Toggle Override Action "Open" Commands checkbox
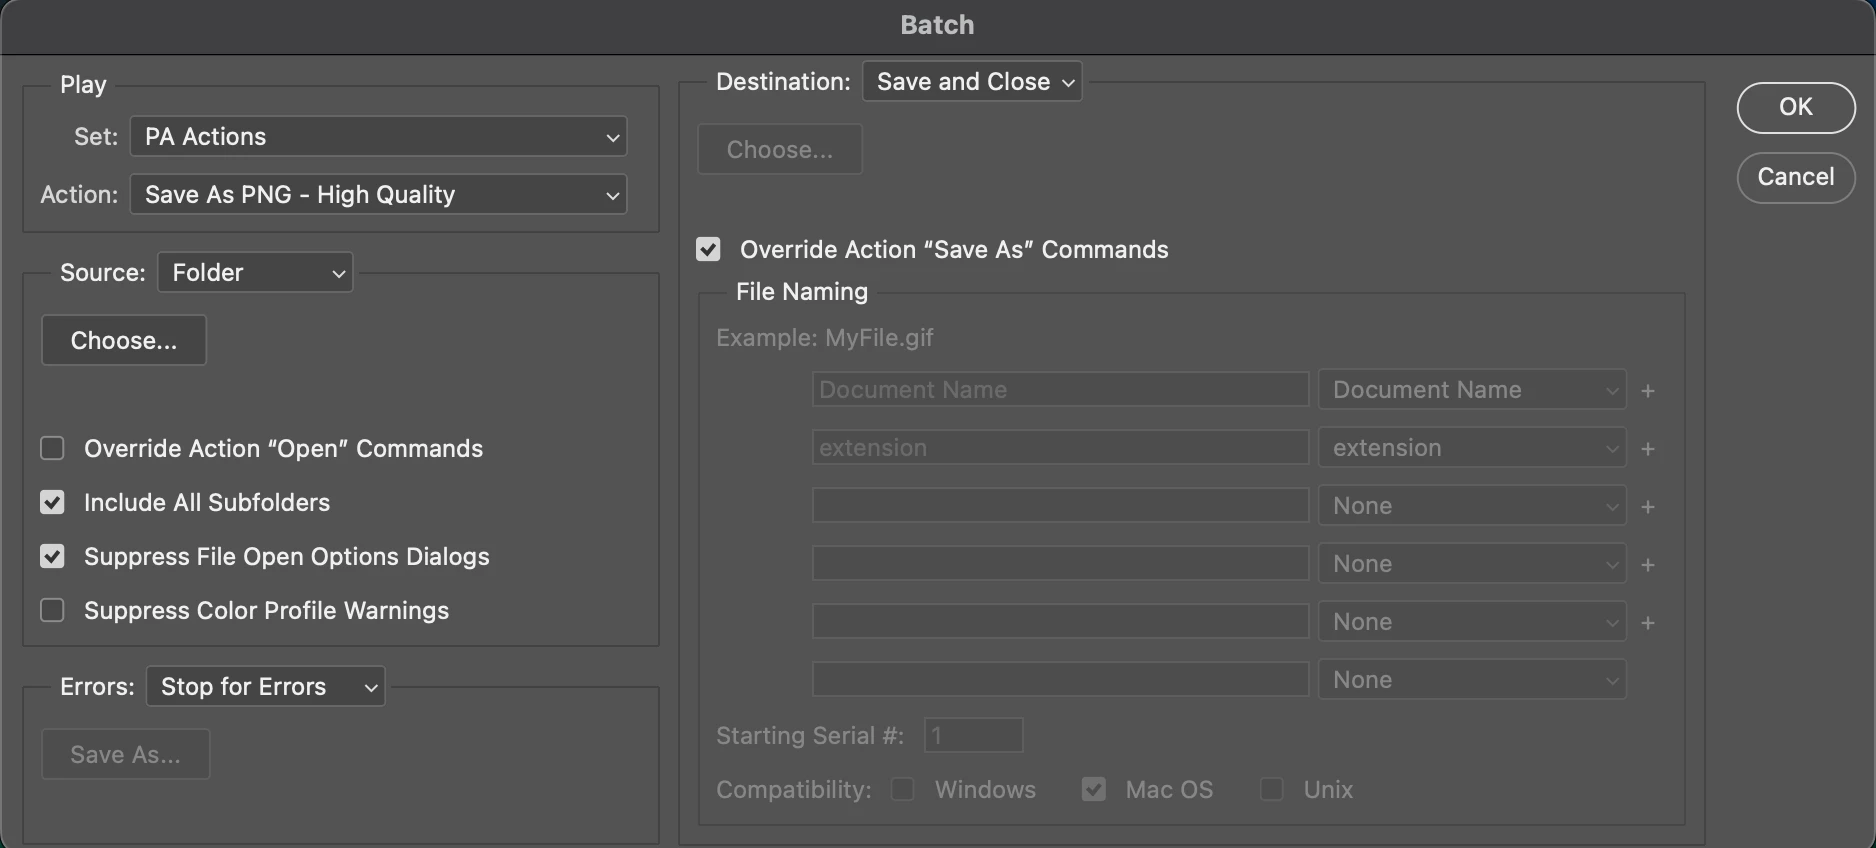 click(52, 448)
